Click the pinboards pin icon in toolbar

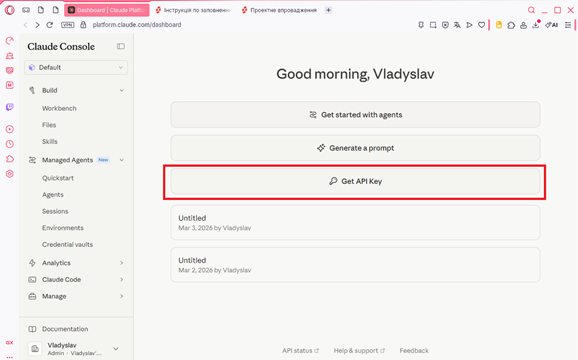[x=421, y=25]
